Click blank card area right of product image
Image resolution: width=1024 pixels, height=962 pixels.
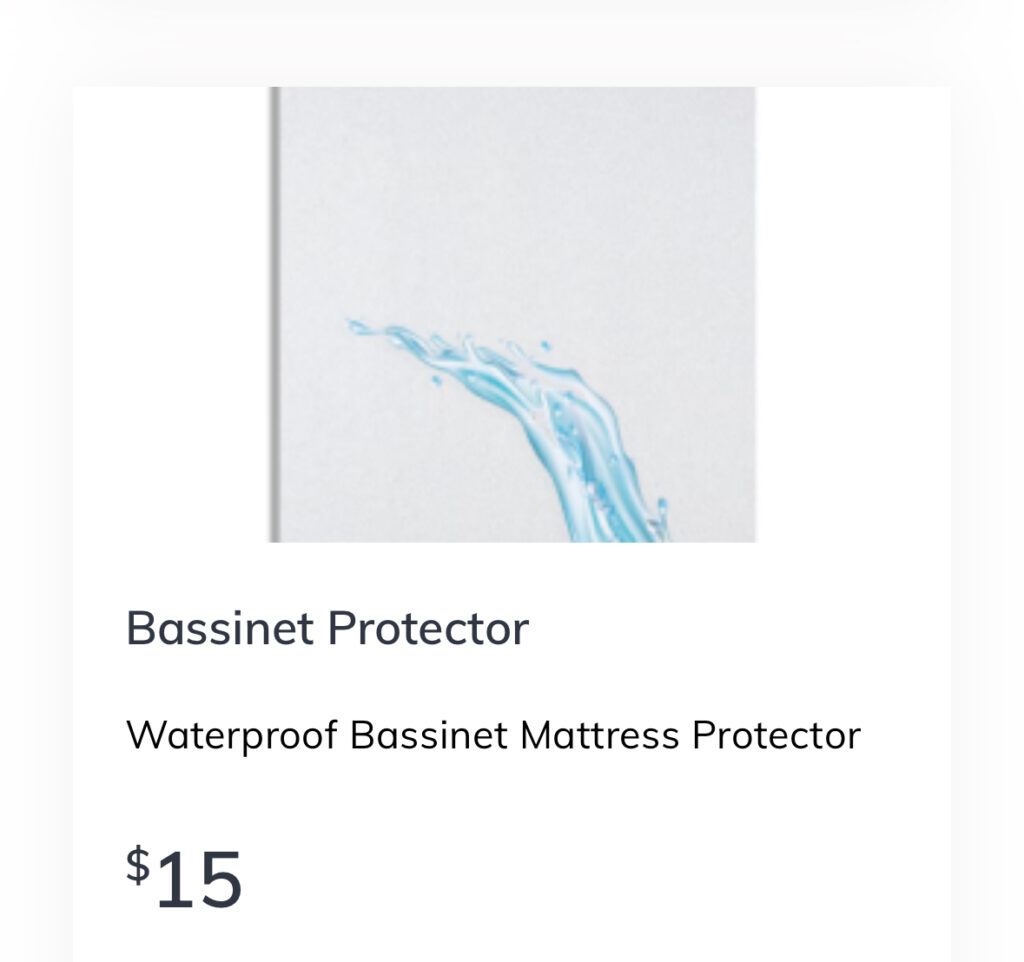[x=850, y=314]
